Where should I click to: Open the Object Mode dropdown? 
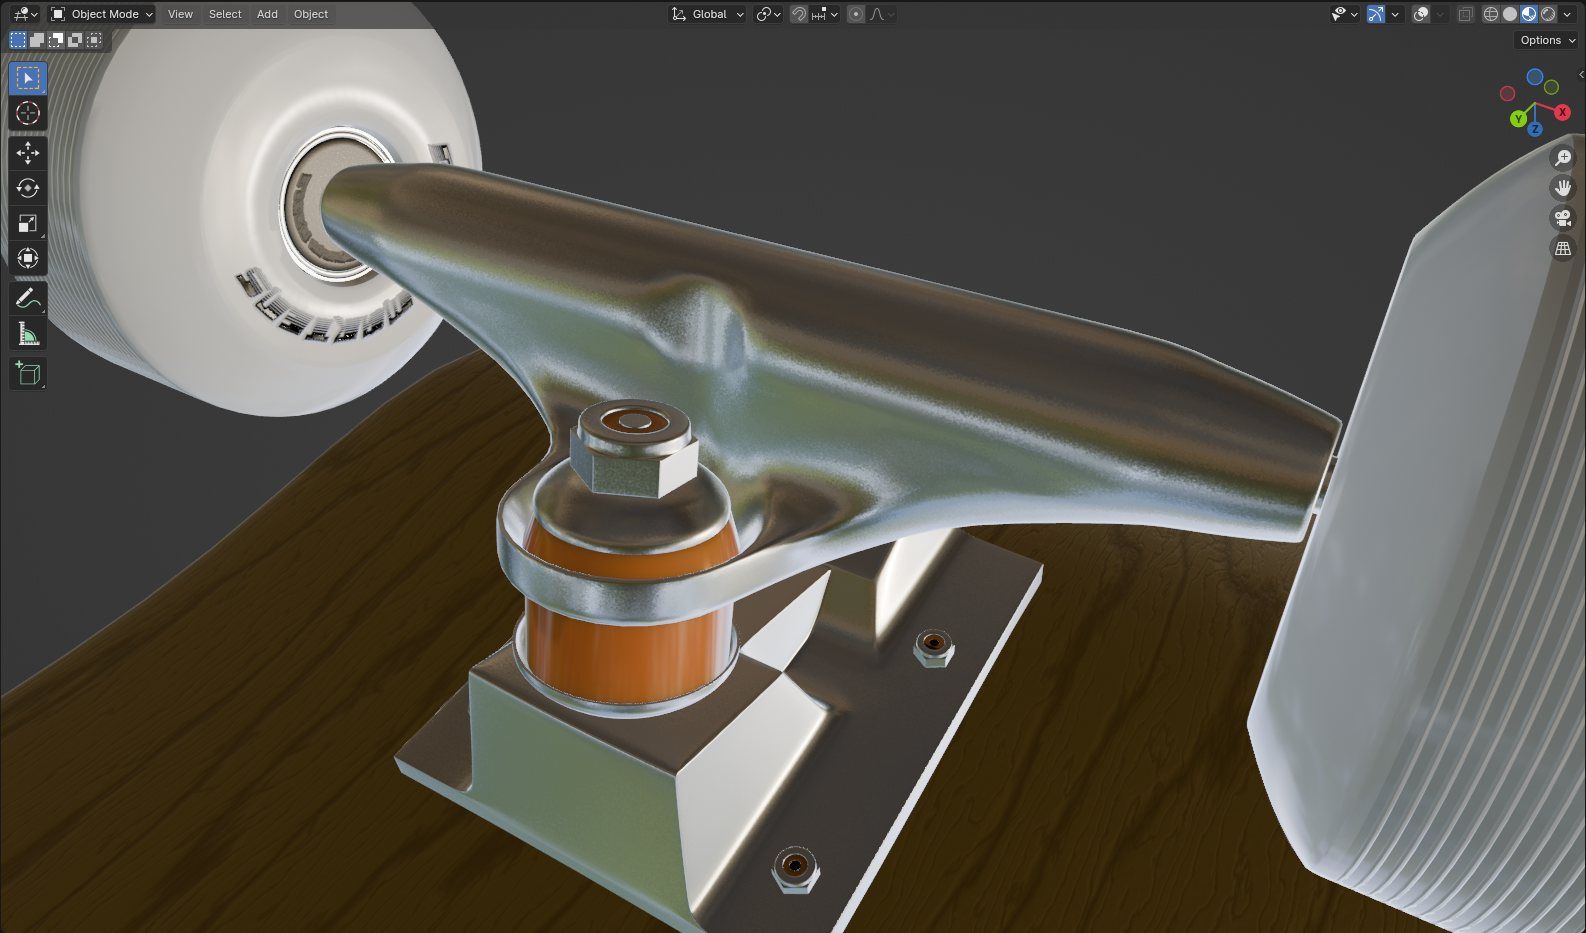click(102, 14)
